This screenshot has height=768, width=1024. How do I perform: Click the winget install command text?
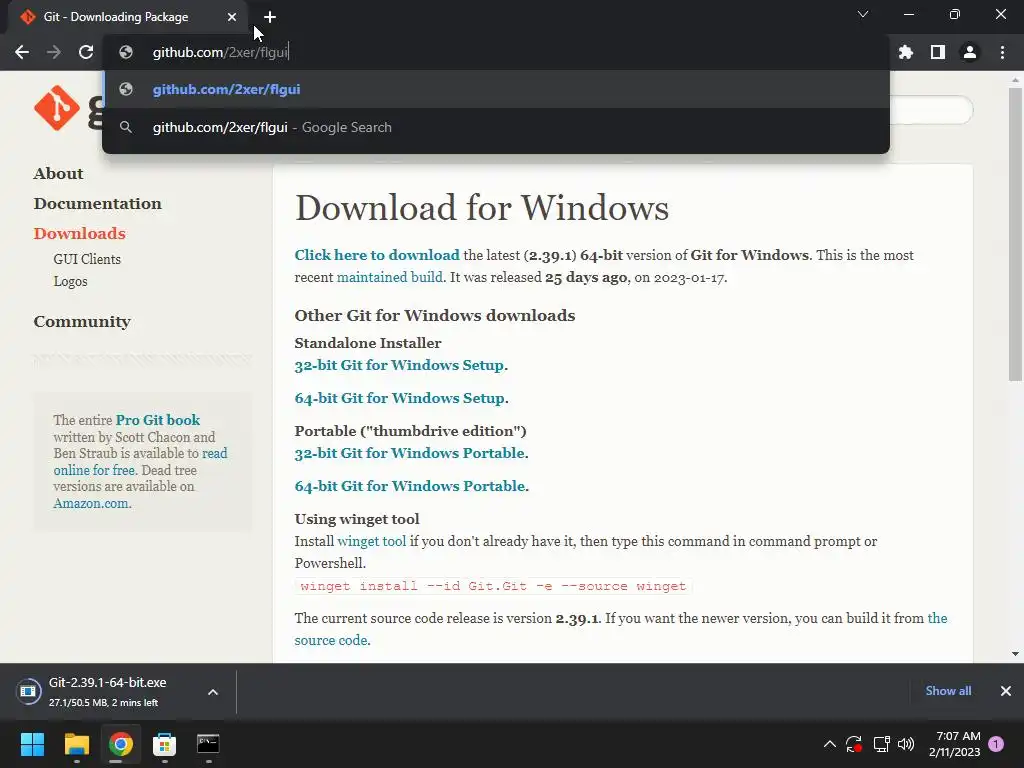pos(493,586)
